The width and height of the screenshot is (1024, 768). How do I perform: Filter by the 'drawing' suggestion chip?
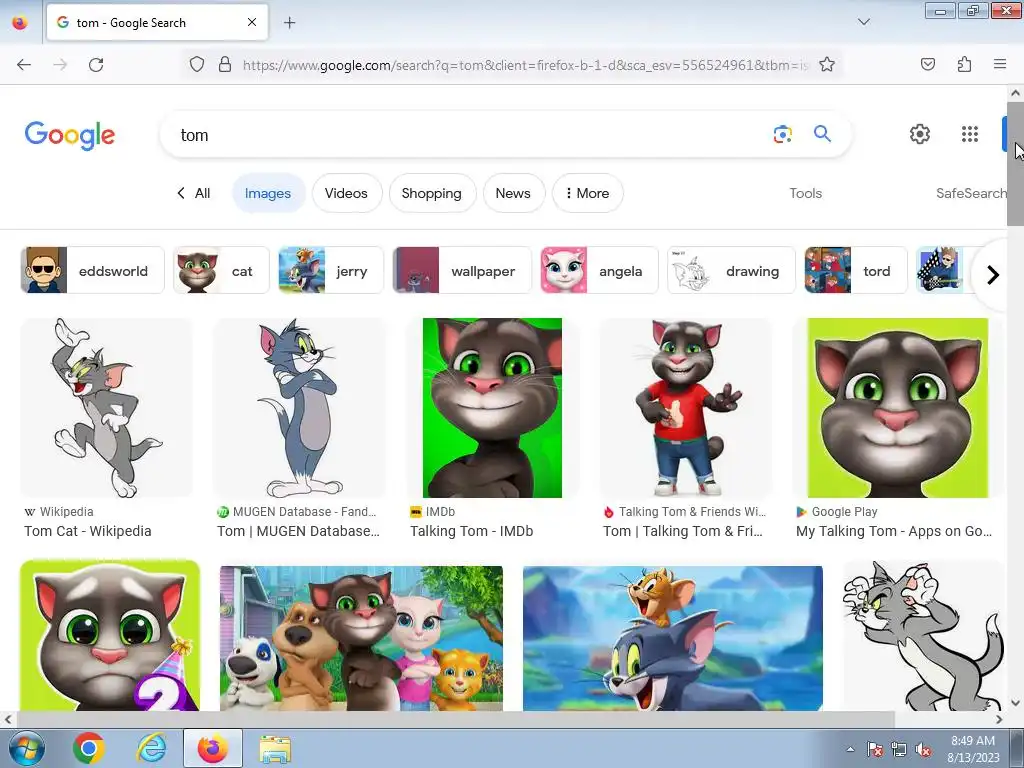[731, 270]
